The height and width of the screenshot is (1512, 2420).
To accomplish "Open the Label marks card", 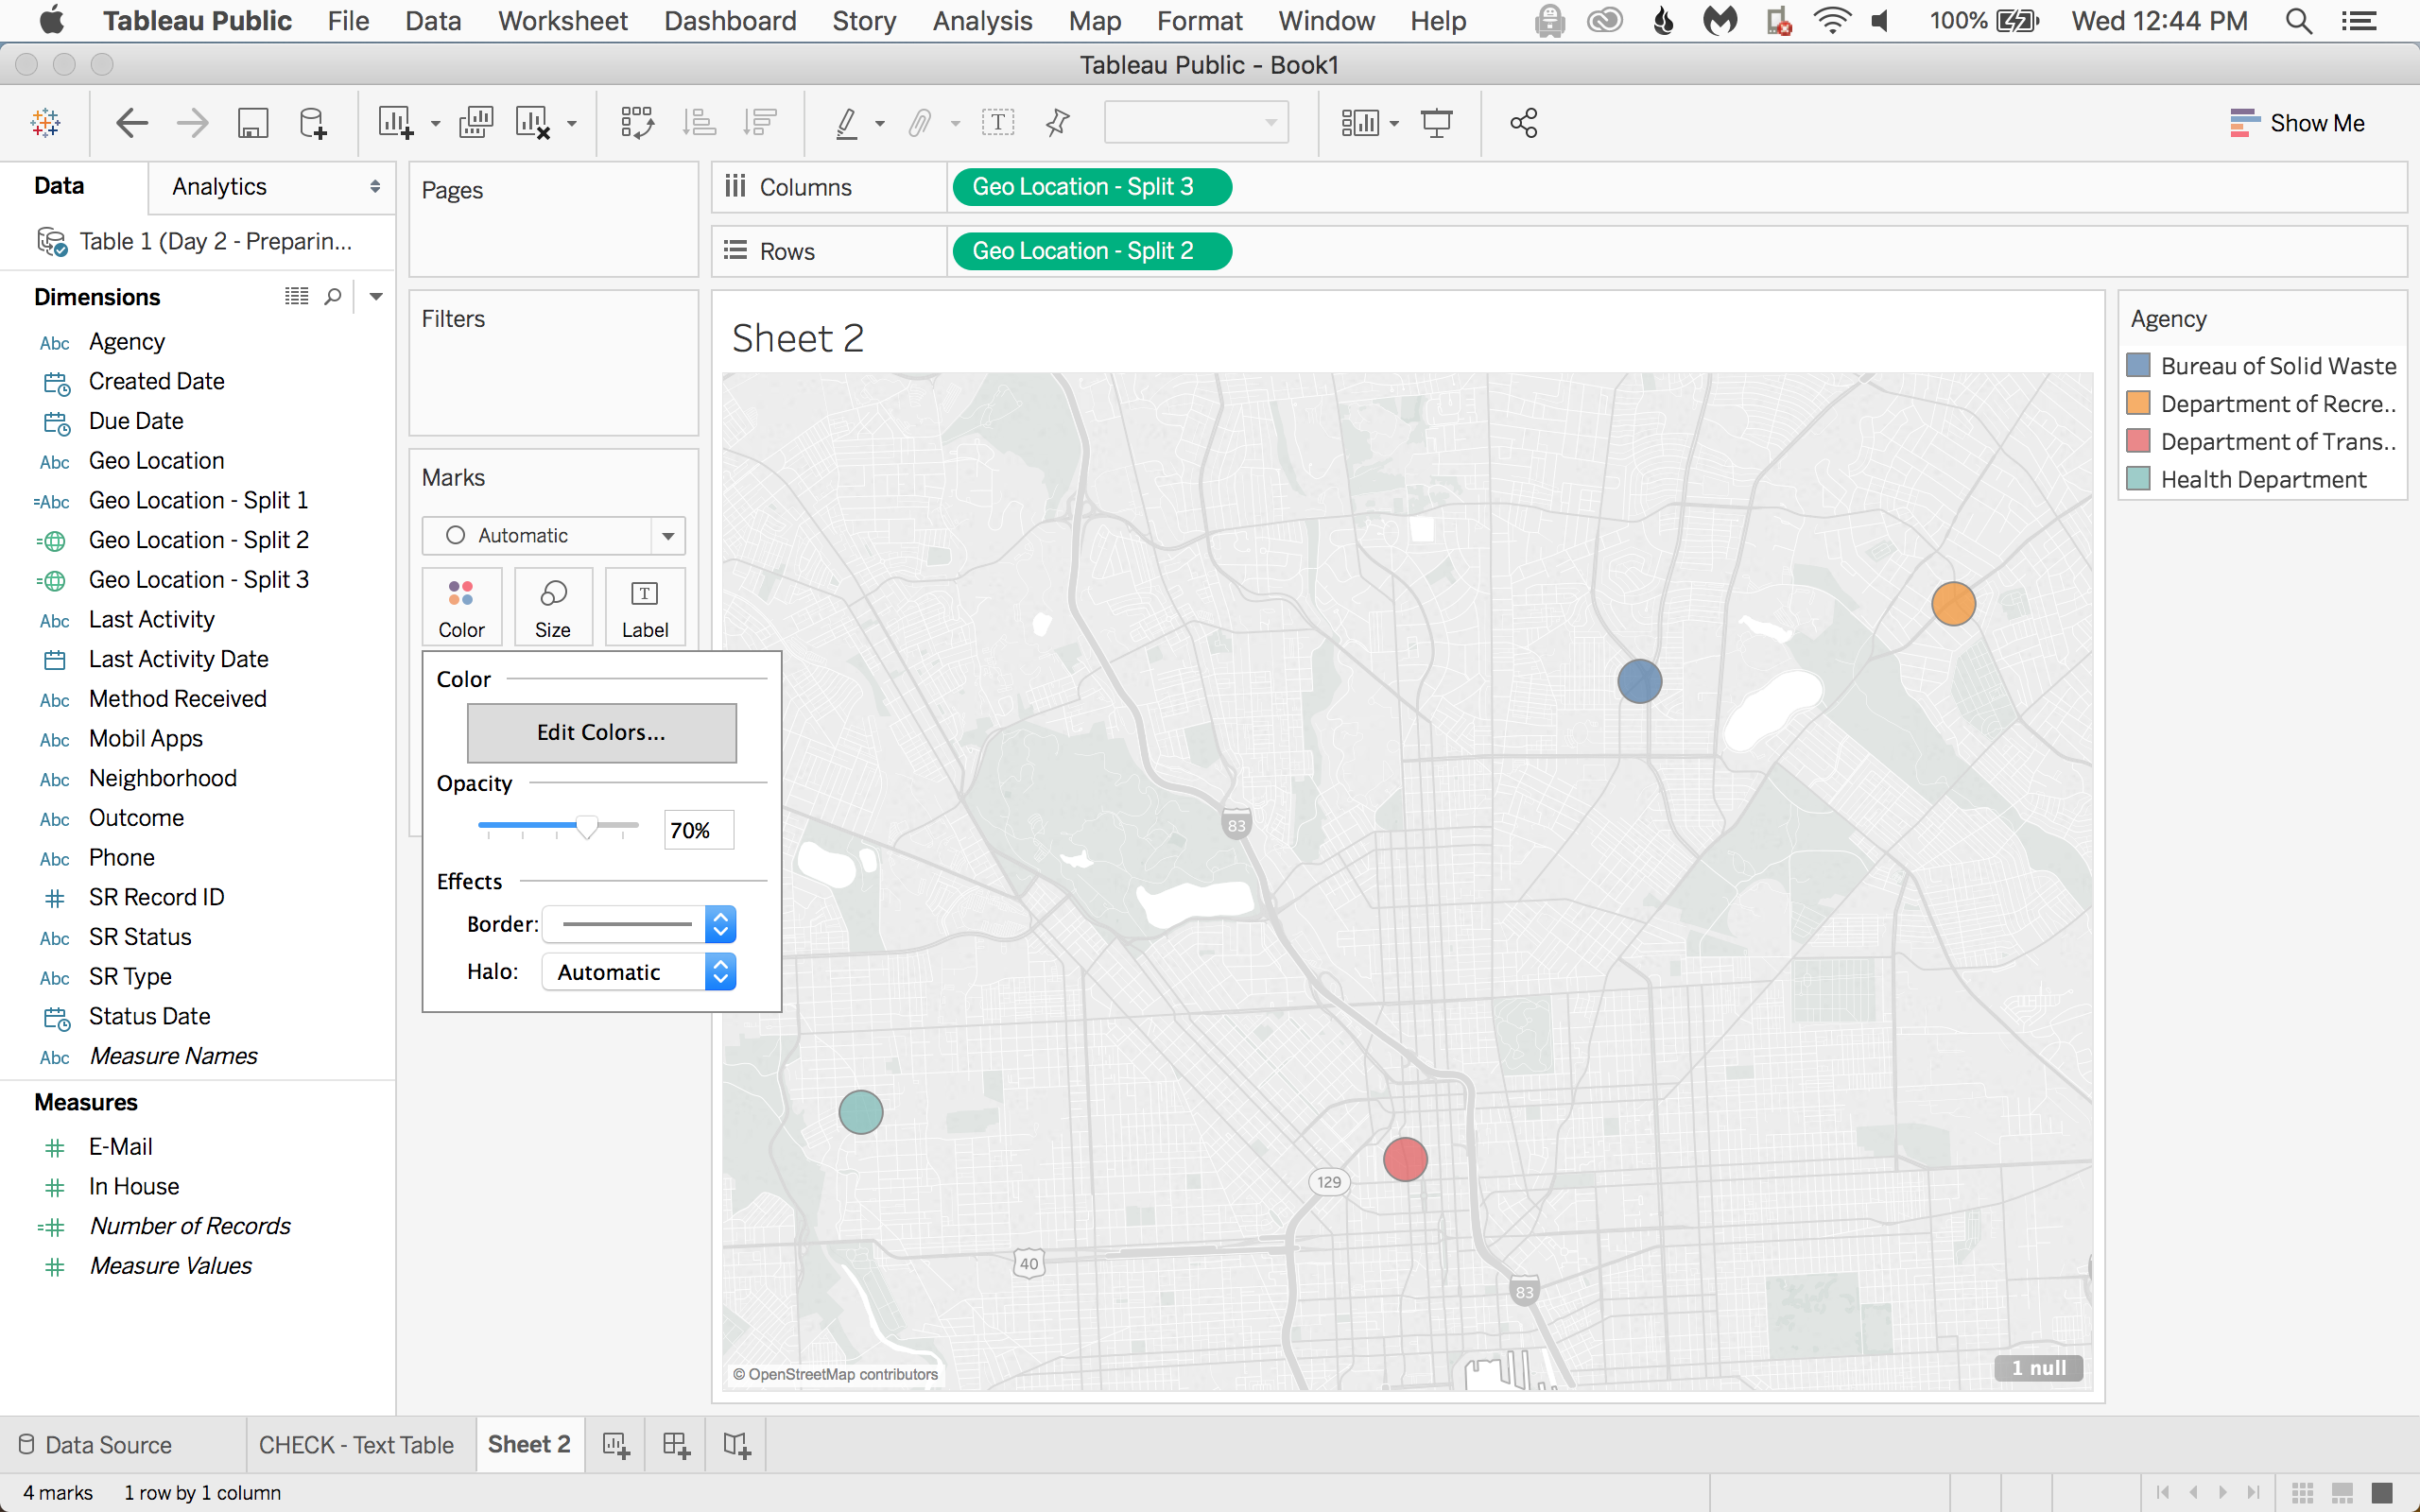I will tap(645, 607).
